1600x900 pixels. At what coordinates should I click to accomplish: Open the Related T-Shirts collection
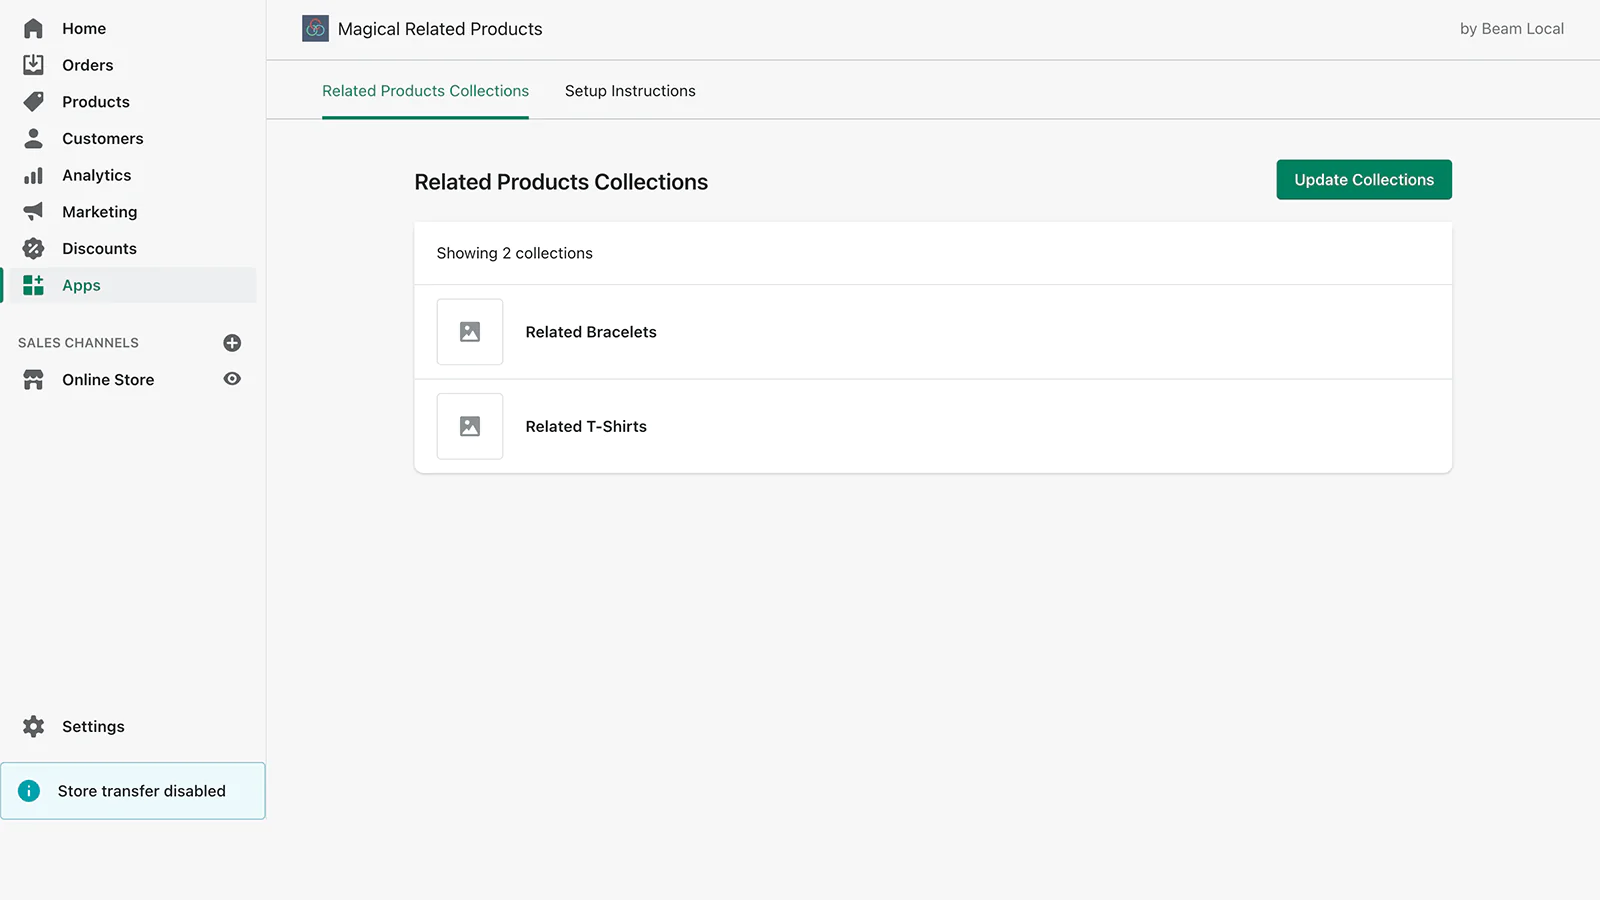(x=933, y=426)
